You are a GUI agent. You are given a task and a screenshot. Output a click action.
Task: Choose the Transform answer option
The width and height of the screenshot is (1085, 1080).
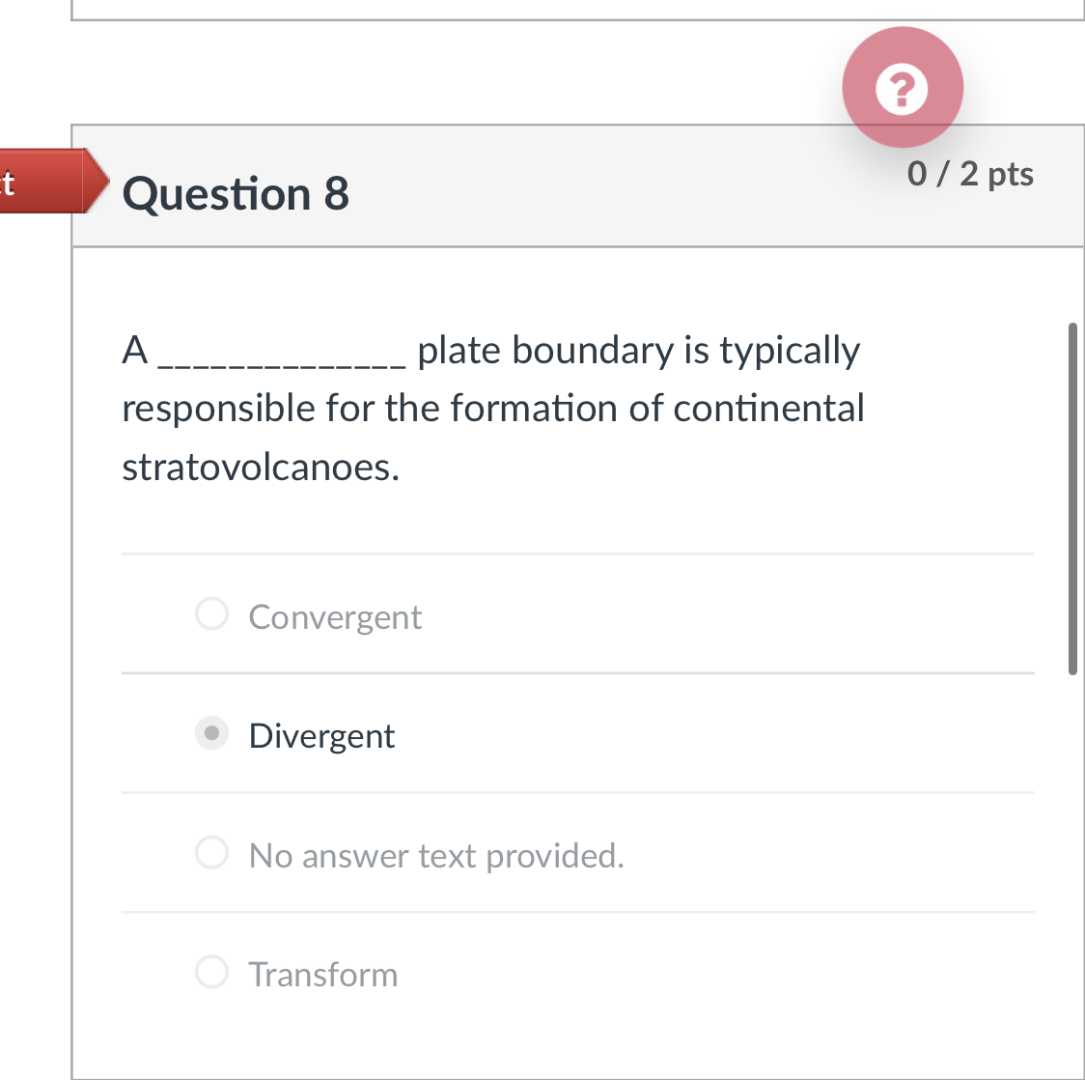click(212, 972)
